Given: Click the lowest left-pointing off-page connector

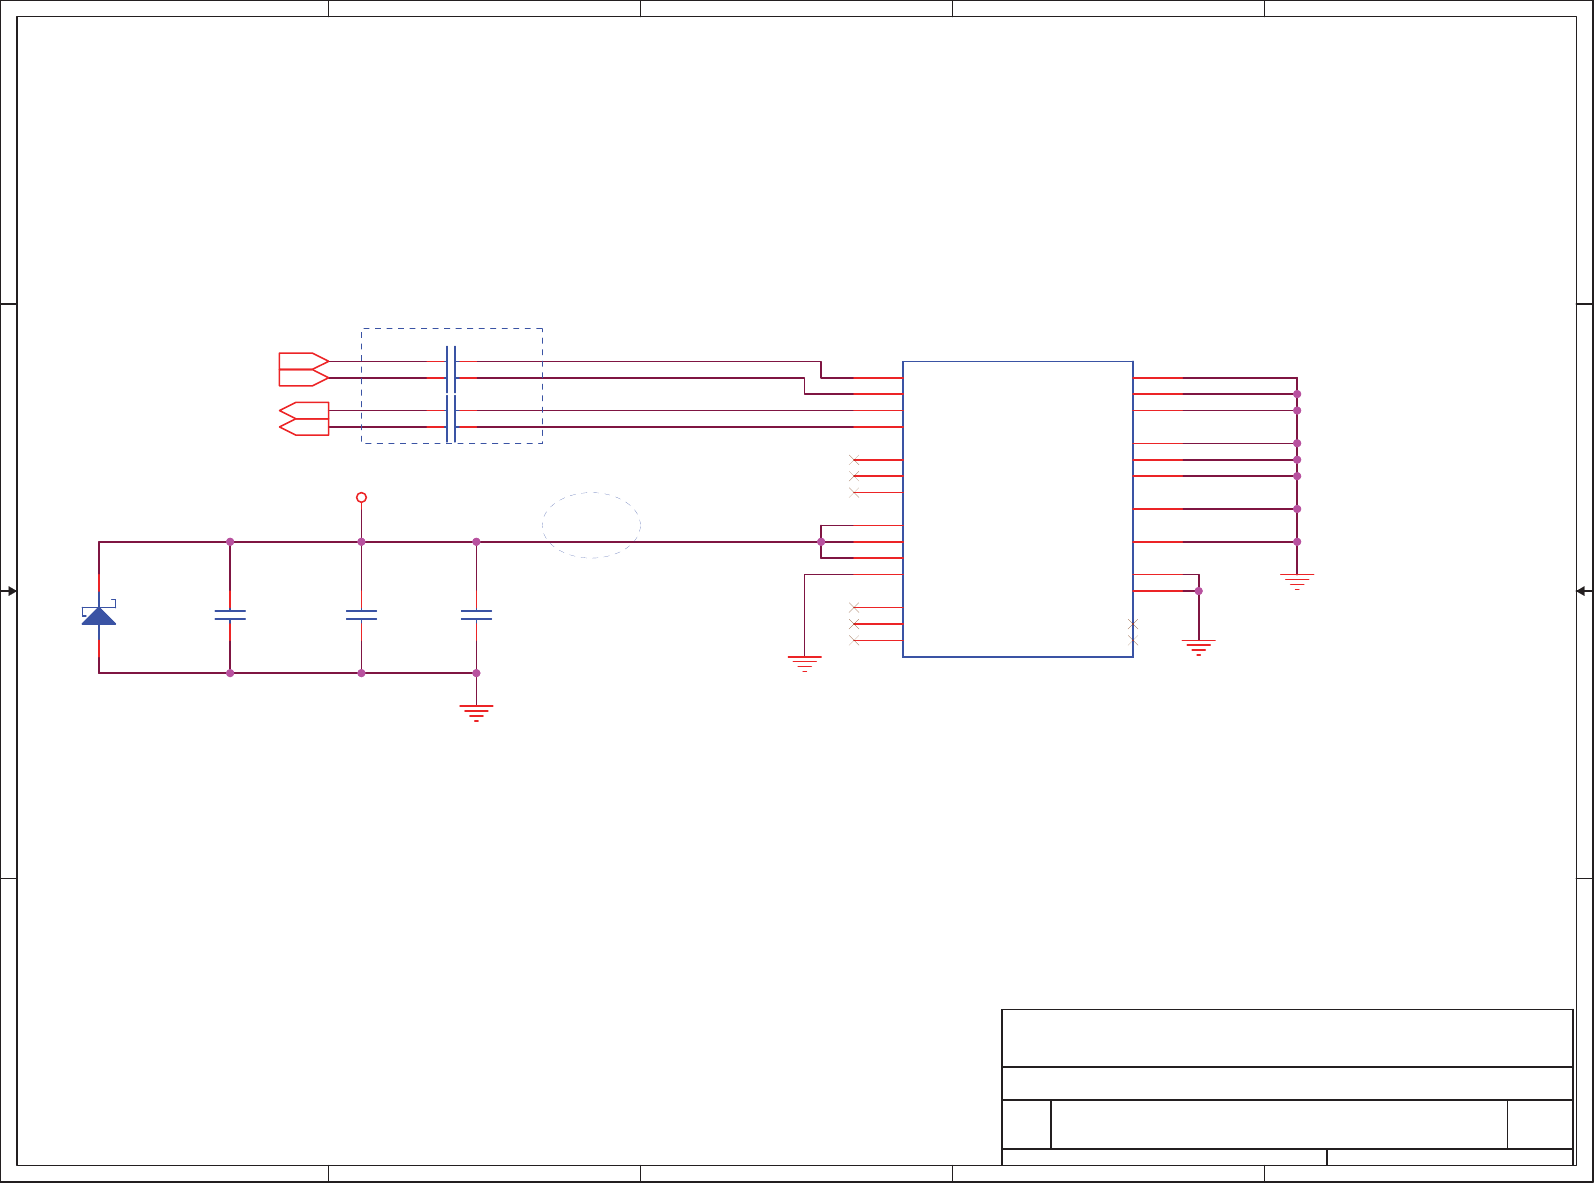Looking at the screenshot, I should (304, 427).
